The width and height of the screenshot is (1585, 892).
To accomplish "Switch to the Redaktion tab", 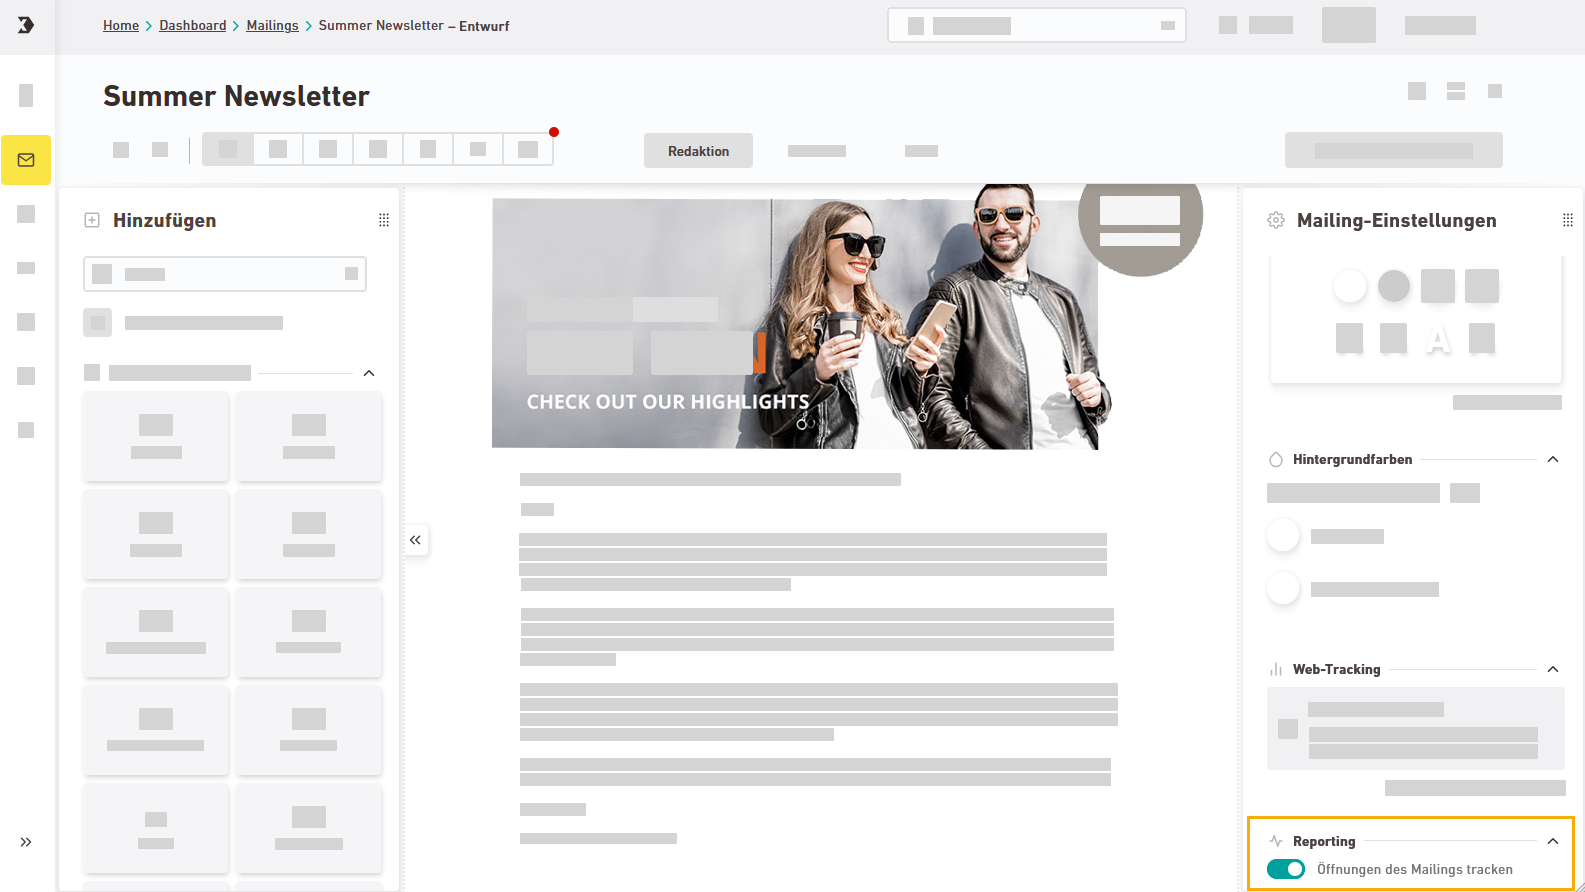I will [x=698, y=151].
